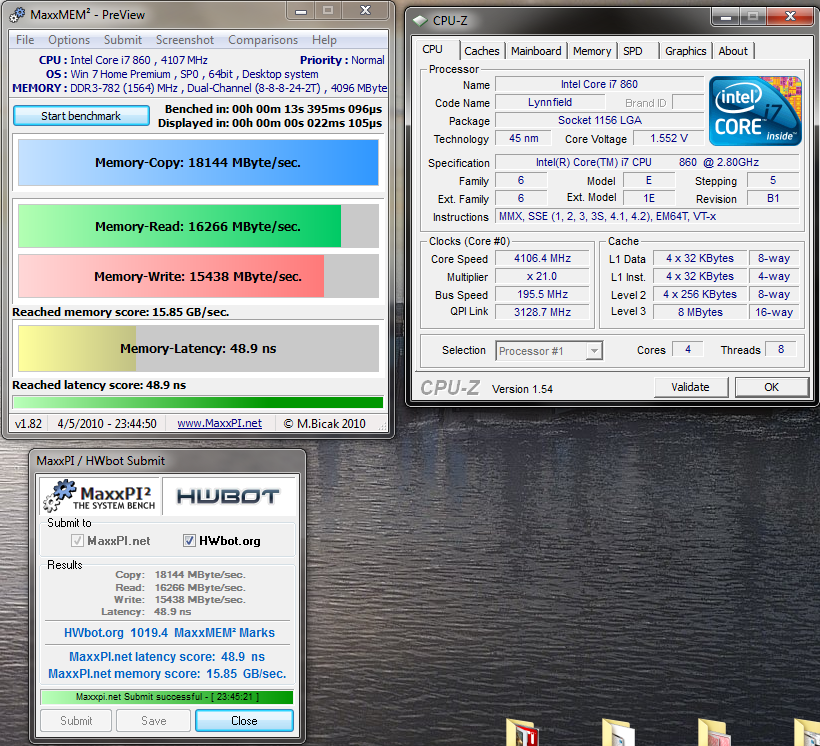This screenshot has height=746, width=820.
Task: Click the Memory-Write result bar
Action: [198, 276]
